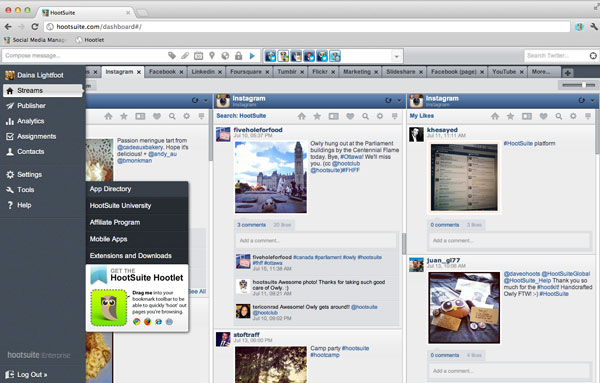This screenshot has width=600, height=383.
Task: Refresh the My Likes Instagram stream
Action: [x=582, y=101]
